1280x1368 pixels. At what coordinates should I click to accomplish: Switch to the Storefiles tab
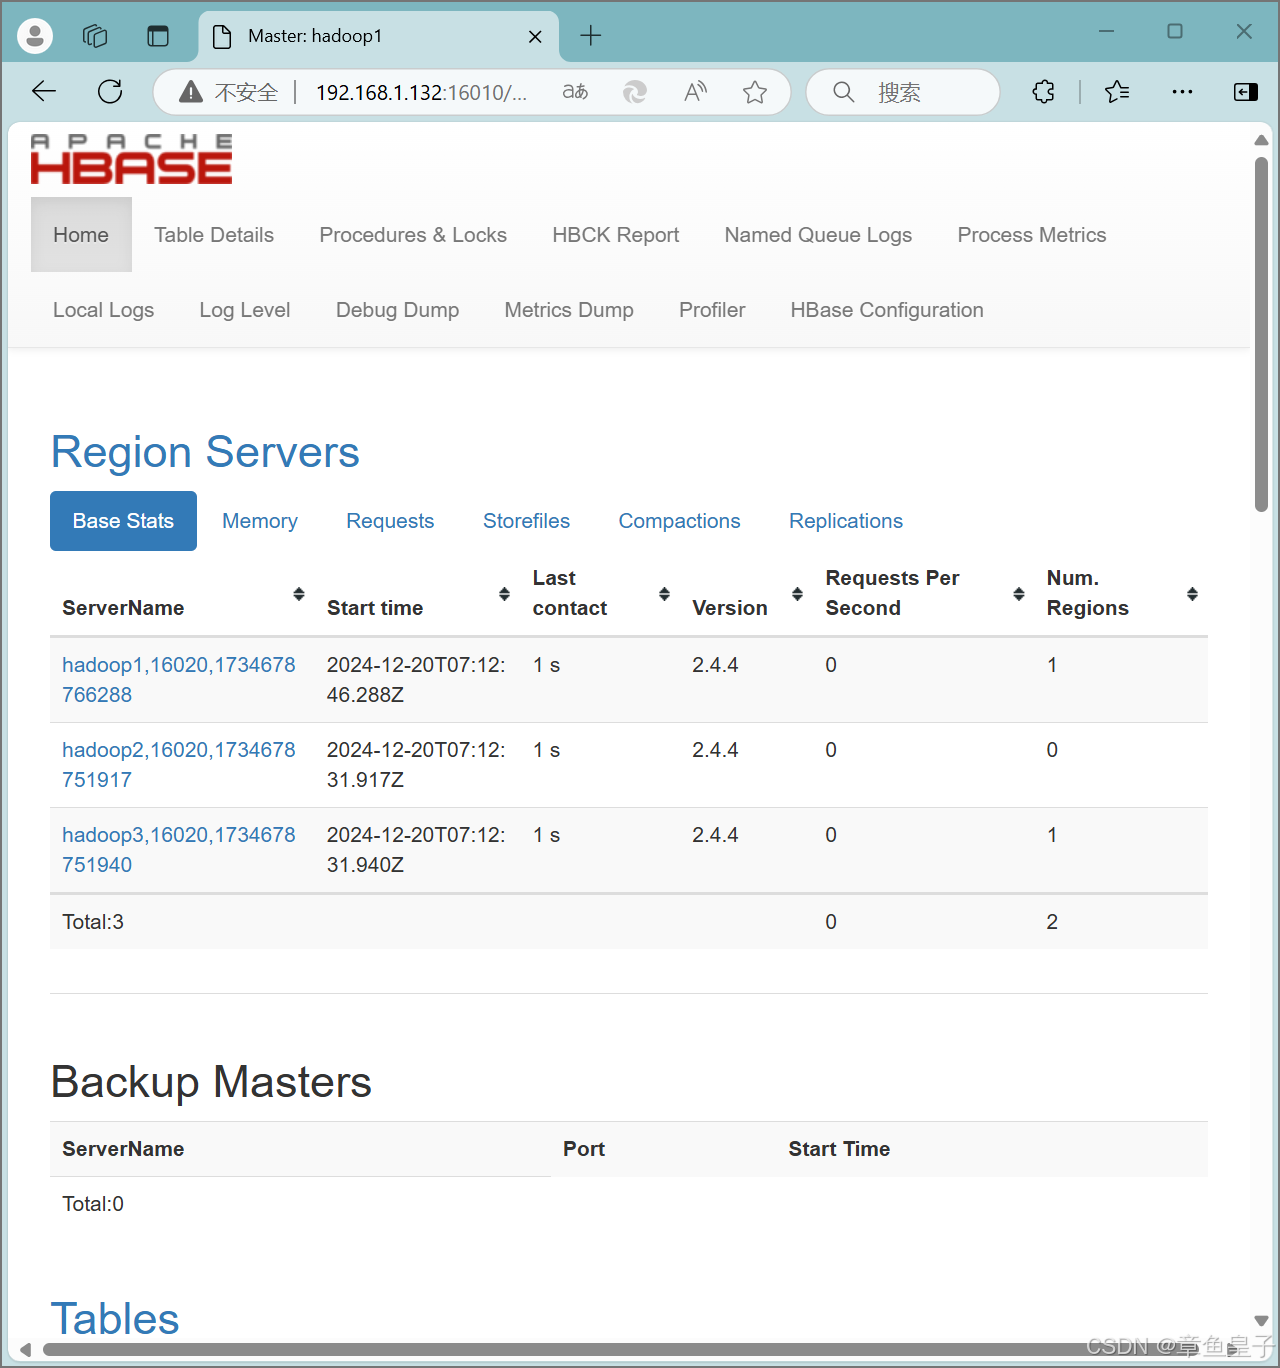pos(526,521)
